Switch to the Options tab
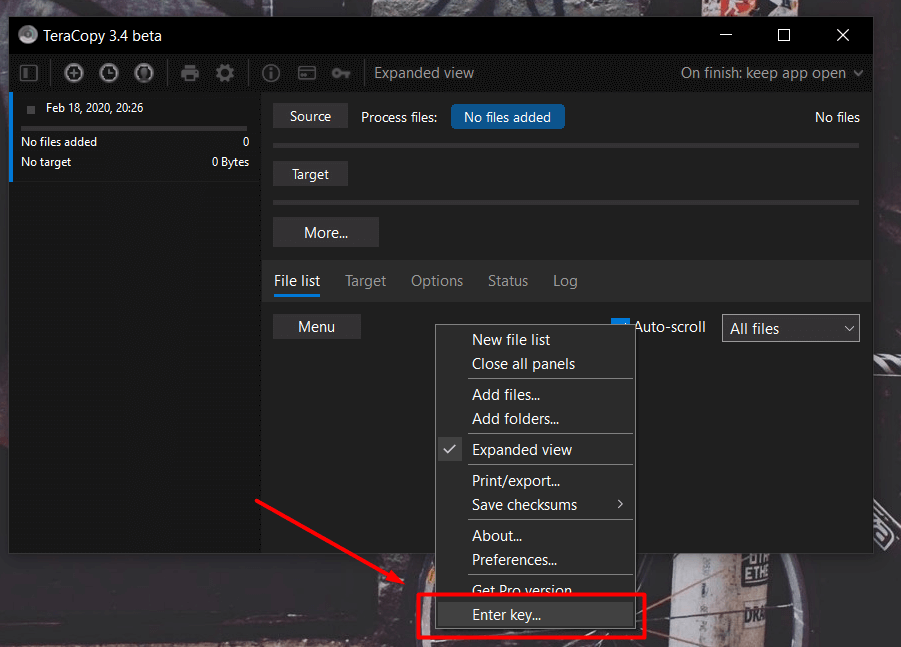 pos(437,280)
